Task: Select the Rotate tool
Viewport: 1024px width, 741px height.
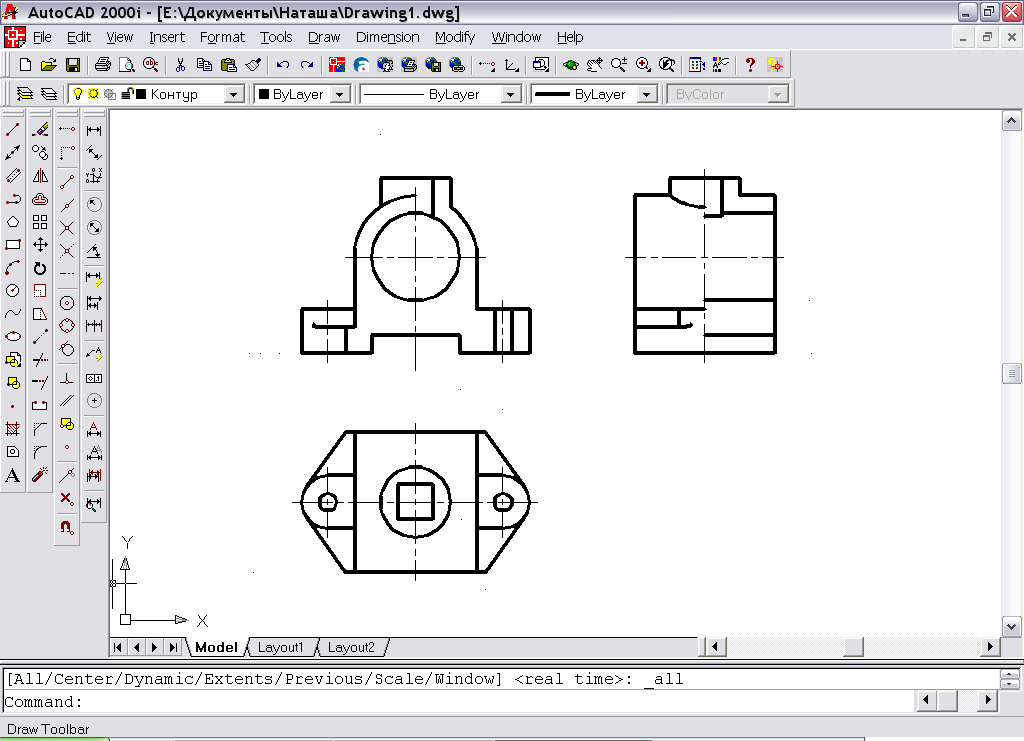Action: tap(40, 268)
